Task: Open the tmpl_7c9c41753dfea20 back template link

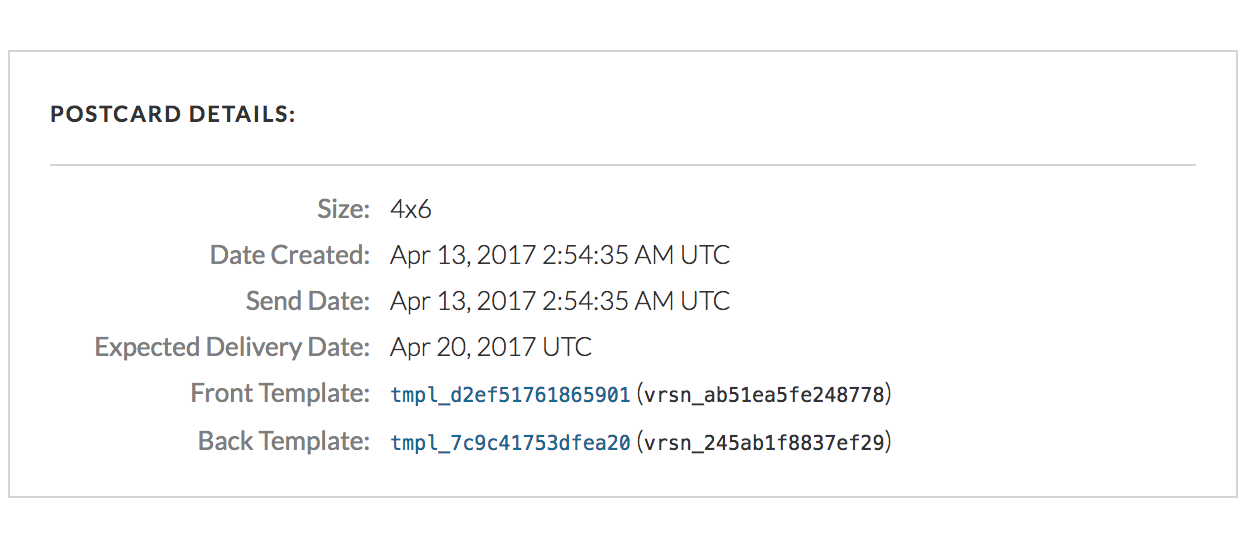Action: click(510, 441)
